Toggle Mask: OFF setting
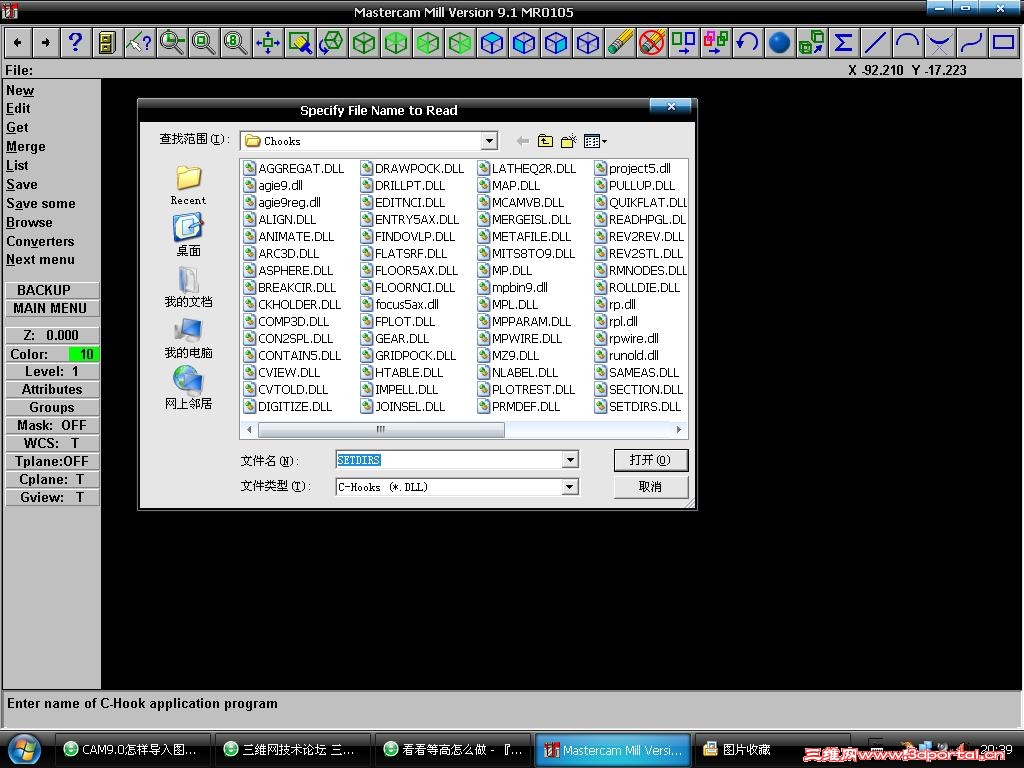 pos(52,425)
